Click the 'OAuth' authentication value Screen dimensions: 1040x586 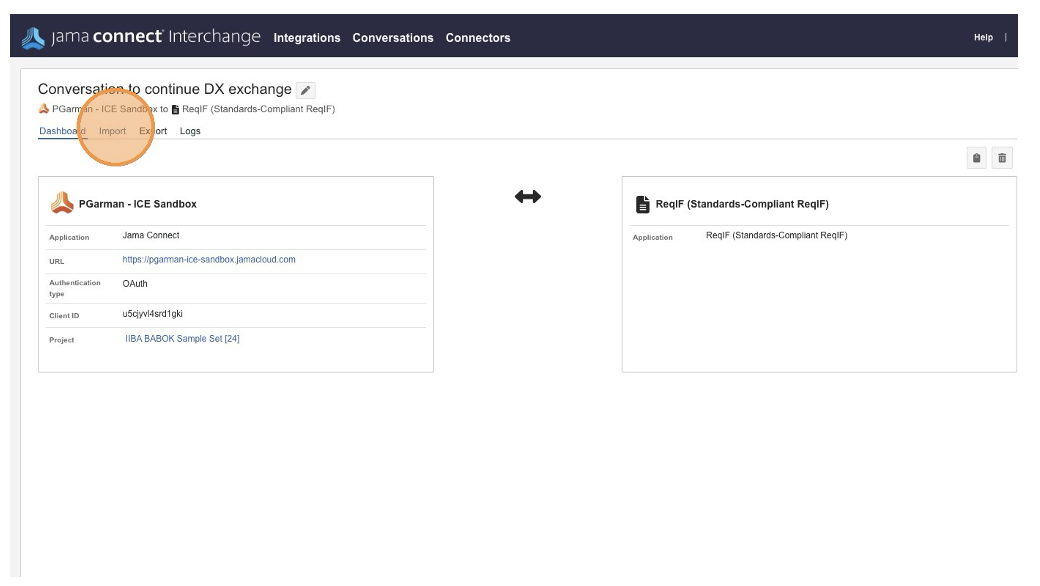pos(135,284)
